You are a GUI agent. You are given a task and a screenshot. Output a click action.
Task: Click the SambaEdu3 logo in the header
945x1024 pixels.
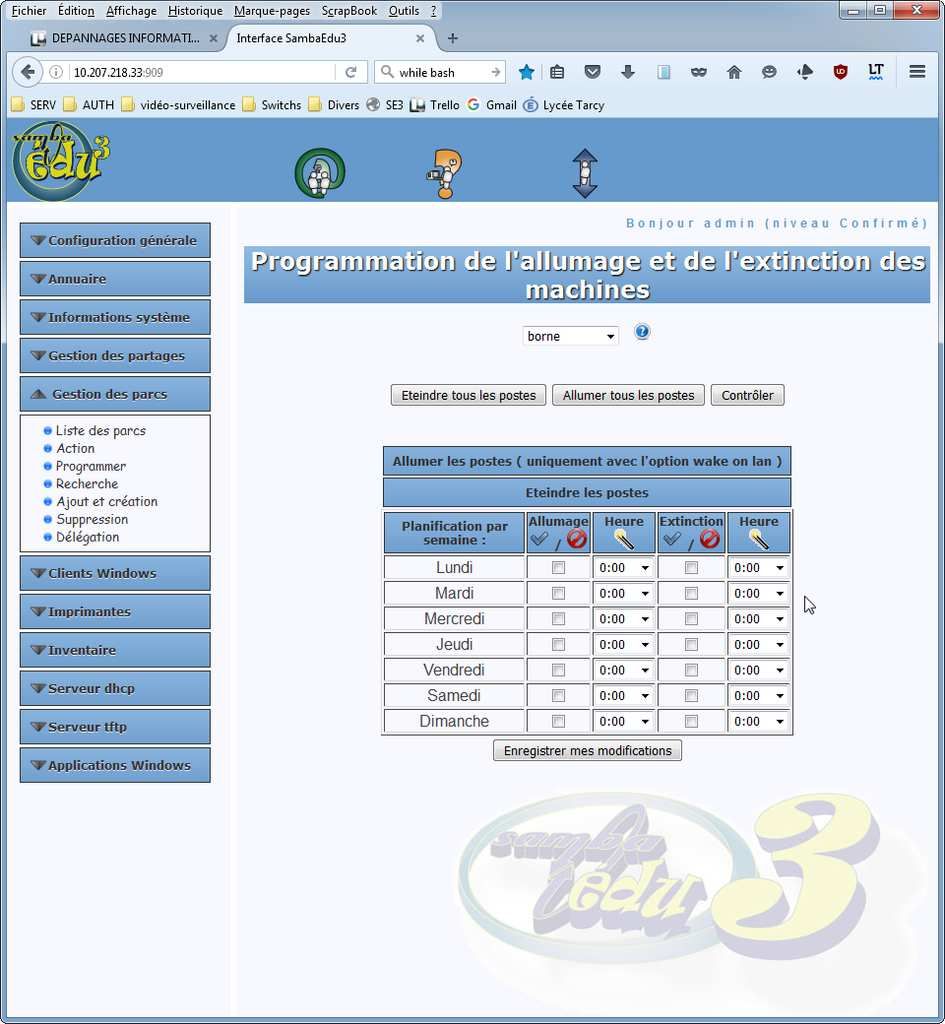click(61, 161)
